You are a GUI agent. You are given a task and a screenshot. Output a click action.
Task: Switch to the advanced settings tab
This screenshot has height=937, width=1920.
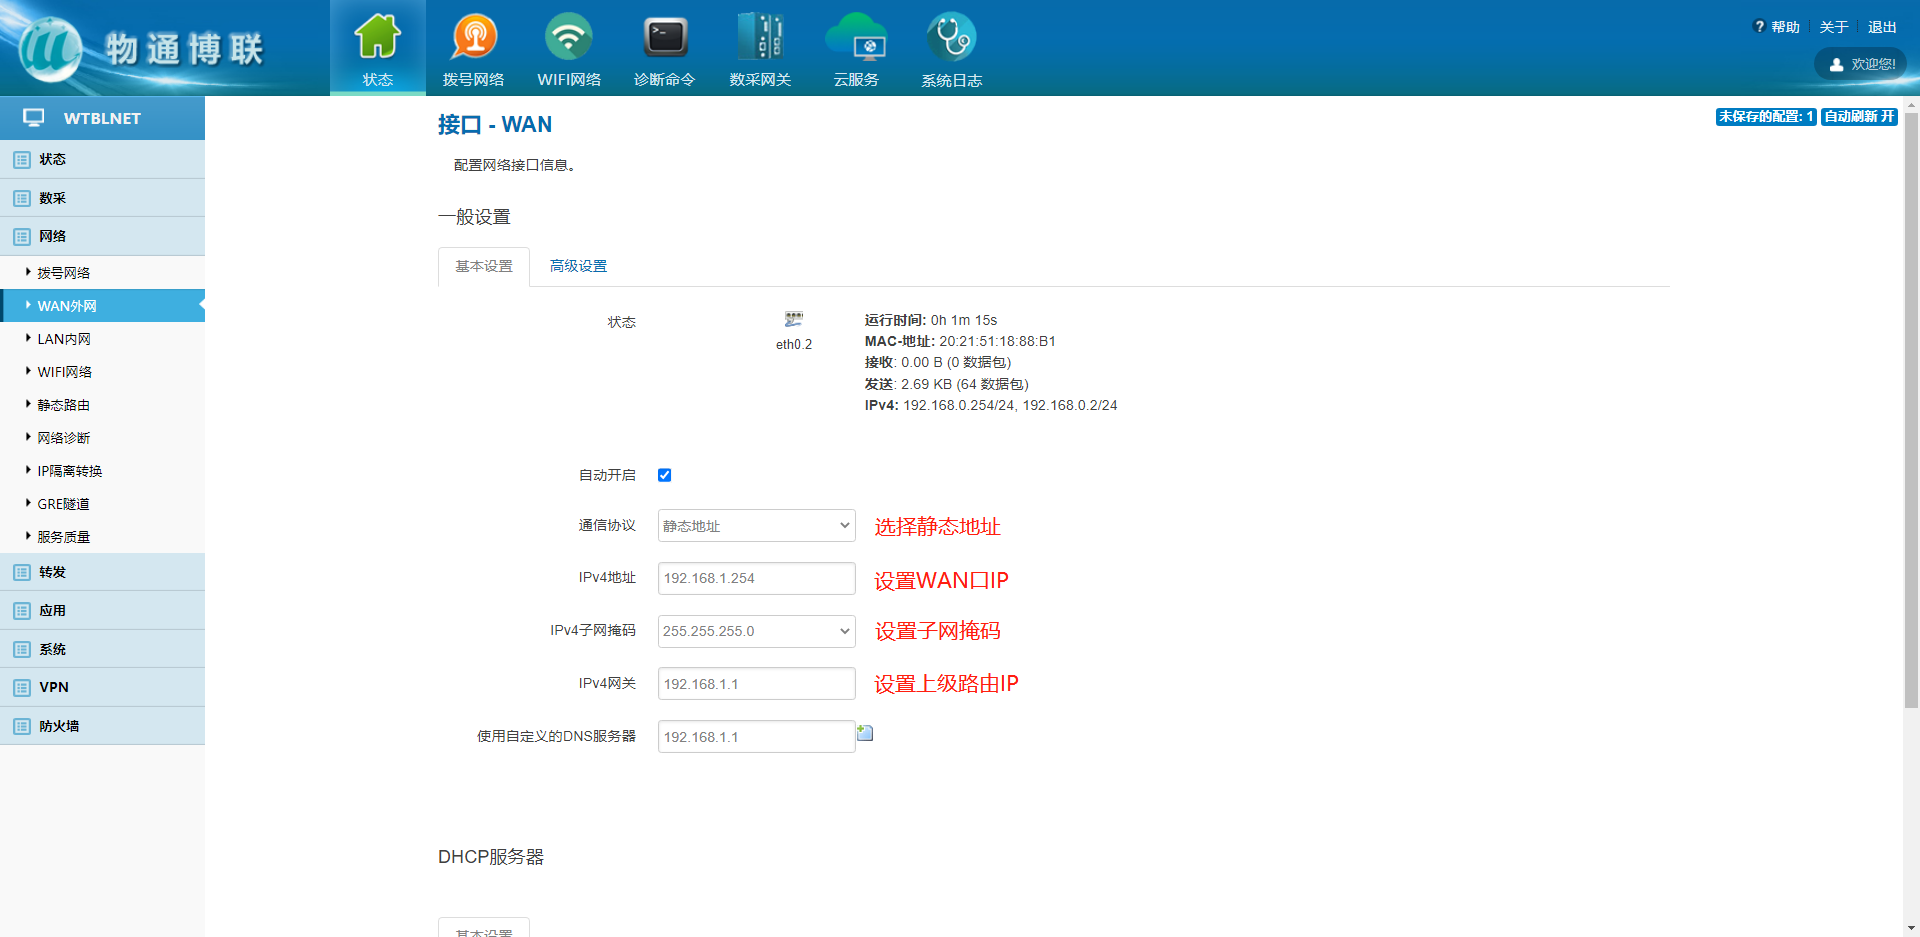[x=578, y=266]
